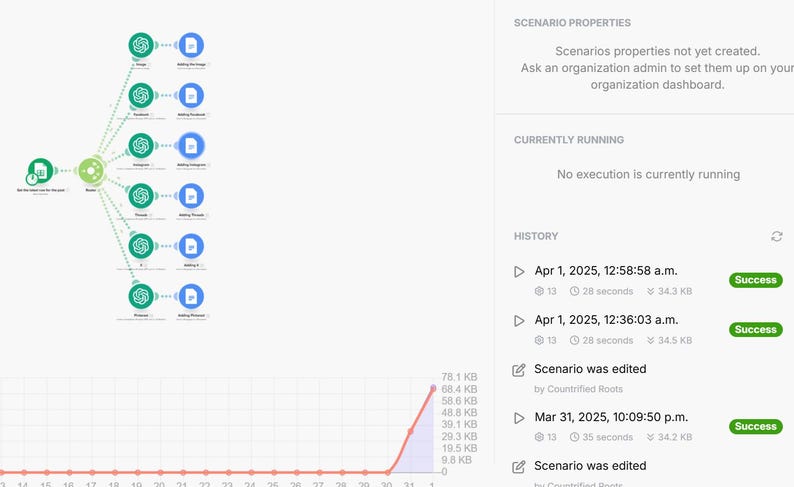Screen dimensions: 794x487
Task: Open the OpenAI module labeled Threads
Action: pyautogui.click(x=141, y=195)
